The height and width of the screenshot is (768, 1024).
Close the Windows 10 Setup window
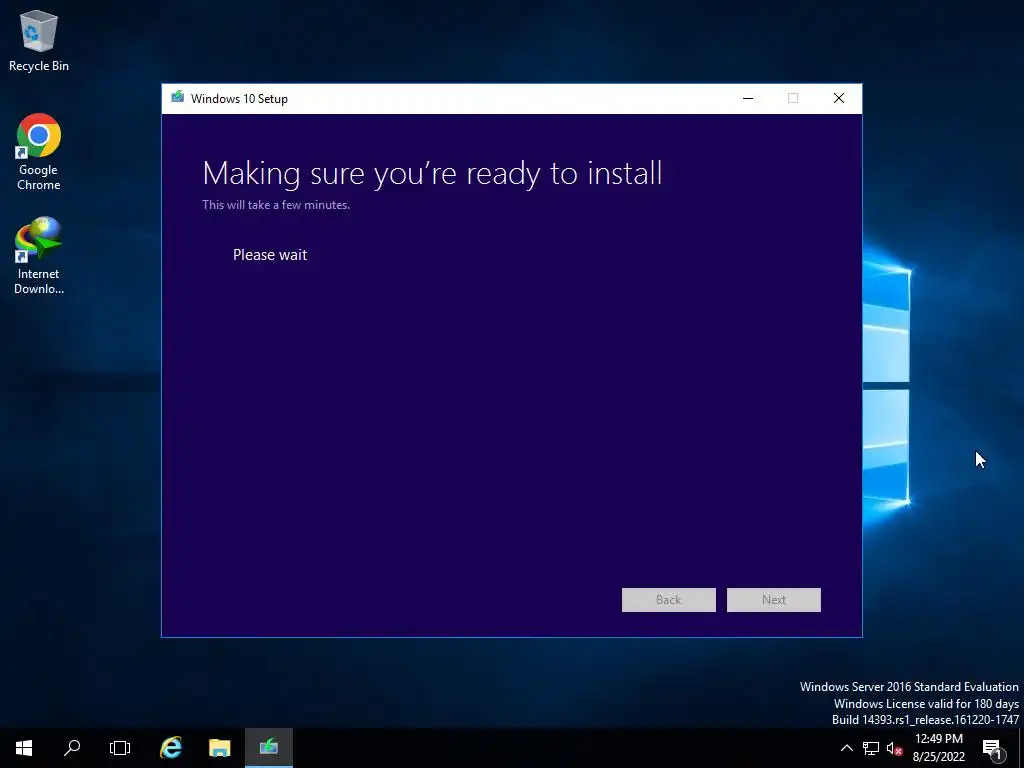pyautogui.click(x=839, y=99)
